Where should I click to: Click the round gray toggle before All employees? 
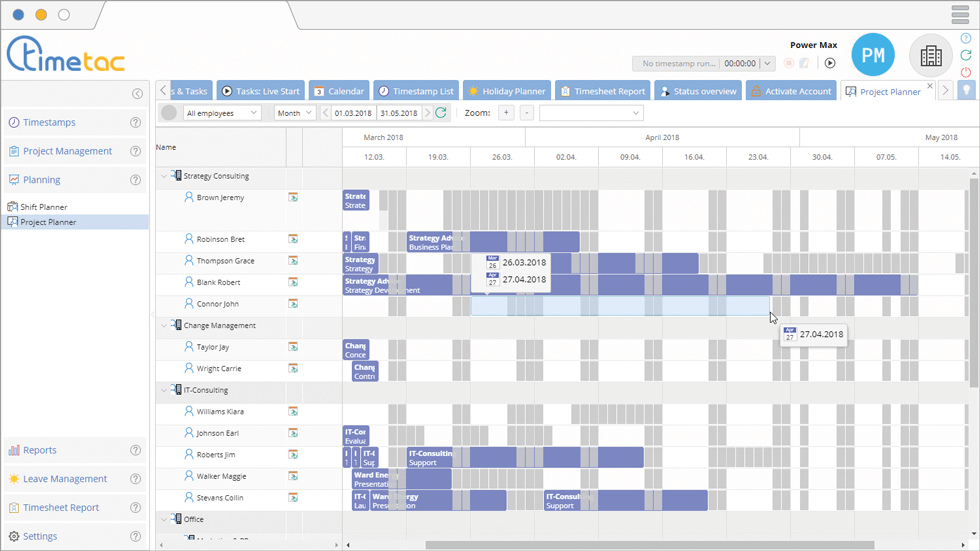click(169, 113)
